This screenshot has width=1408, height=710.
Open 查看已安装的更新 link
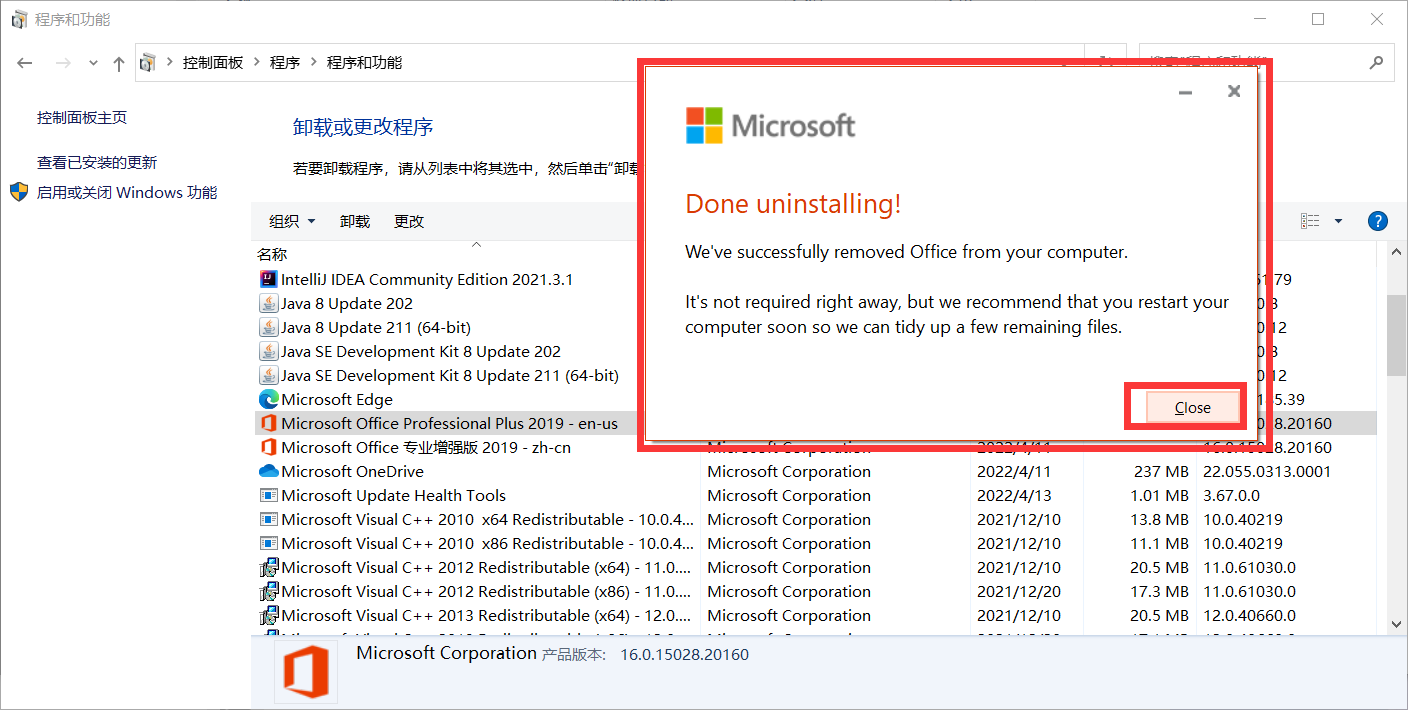(97, 162)
